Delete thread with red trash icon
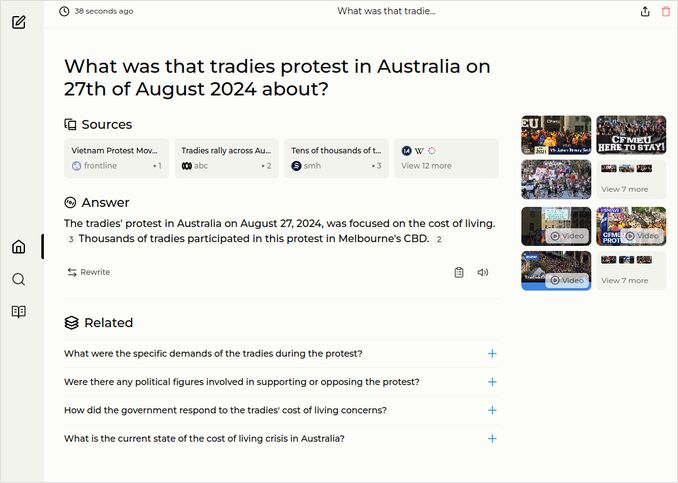The image size is (678, 483). coord(666,11)
